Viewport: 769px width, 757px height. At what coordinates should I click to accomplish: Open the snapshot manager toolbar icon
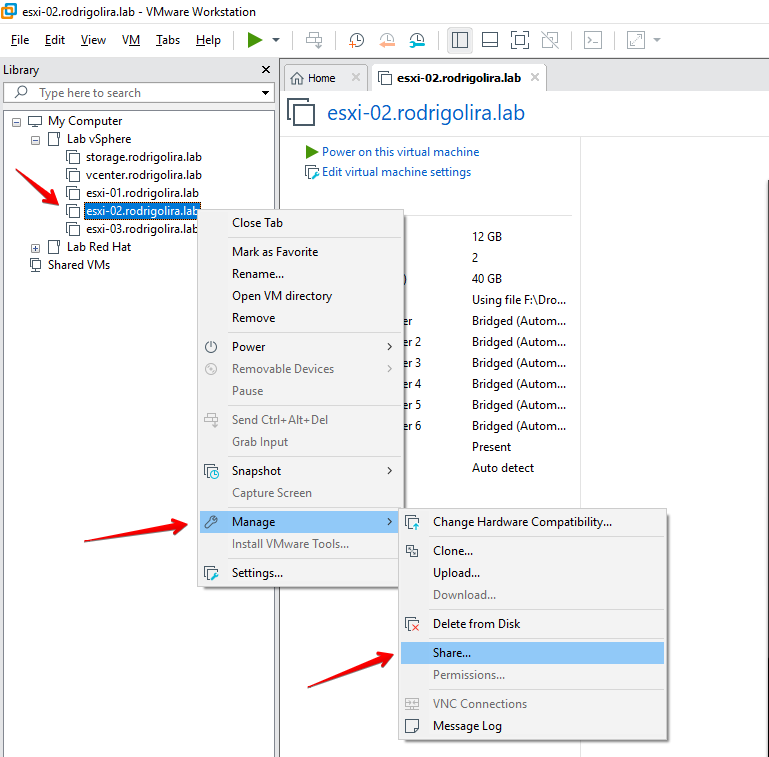click(417, 40)
